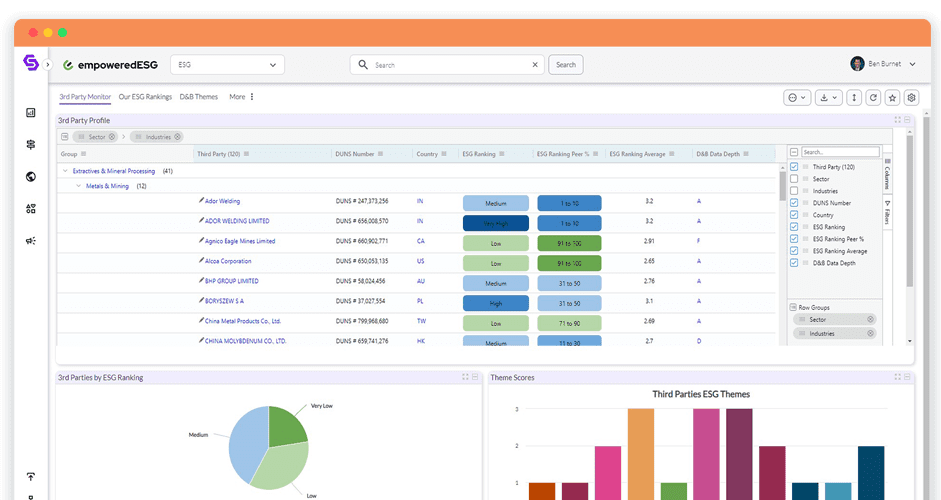Open the Ben Burnet user menu
Image resolution: width=941 pixels, height=500 pixels.
(883, 64)
